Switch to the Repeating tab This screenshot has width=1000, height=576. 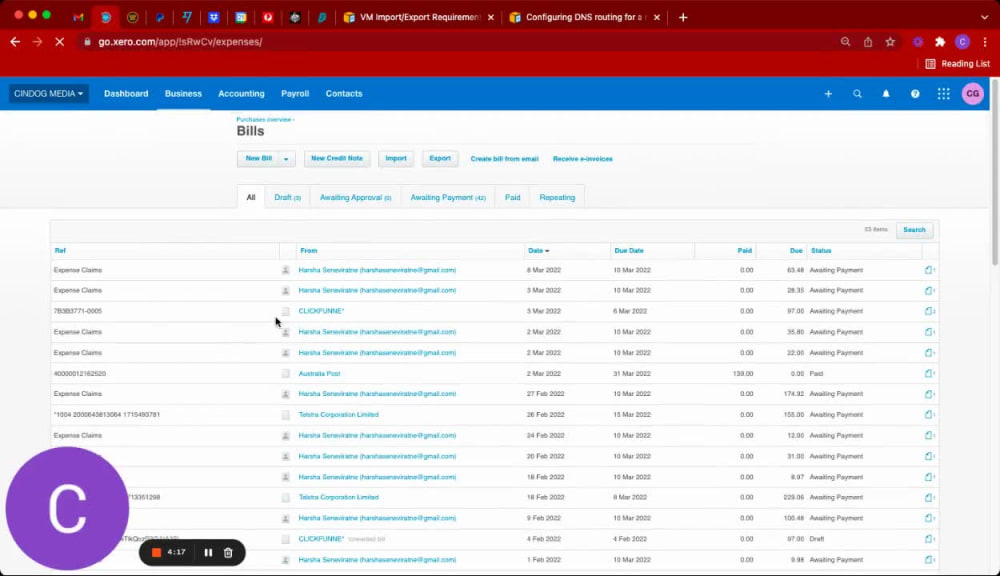pos(557,198)
